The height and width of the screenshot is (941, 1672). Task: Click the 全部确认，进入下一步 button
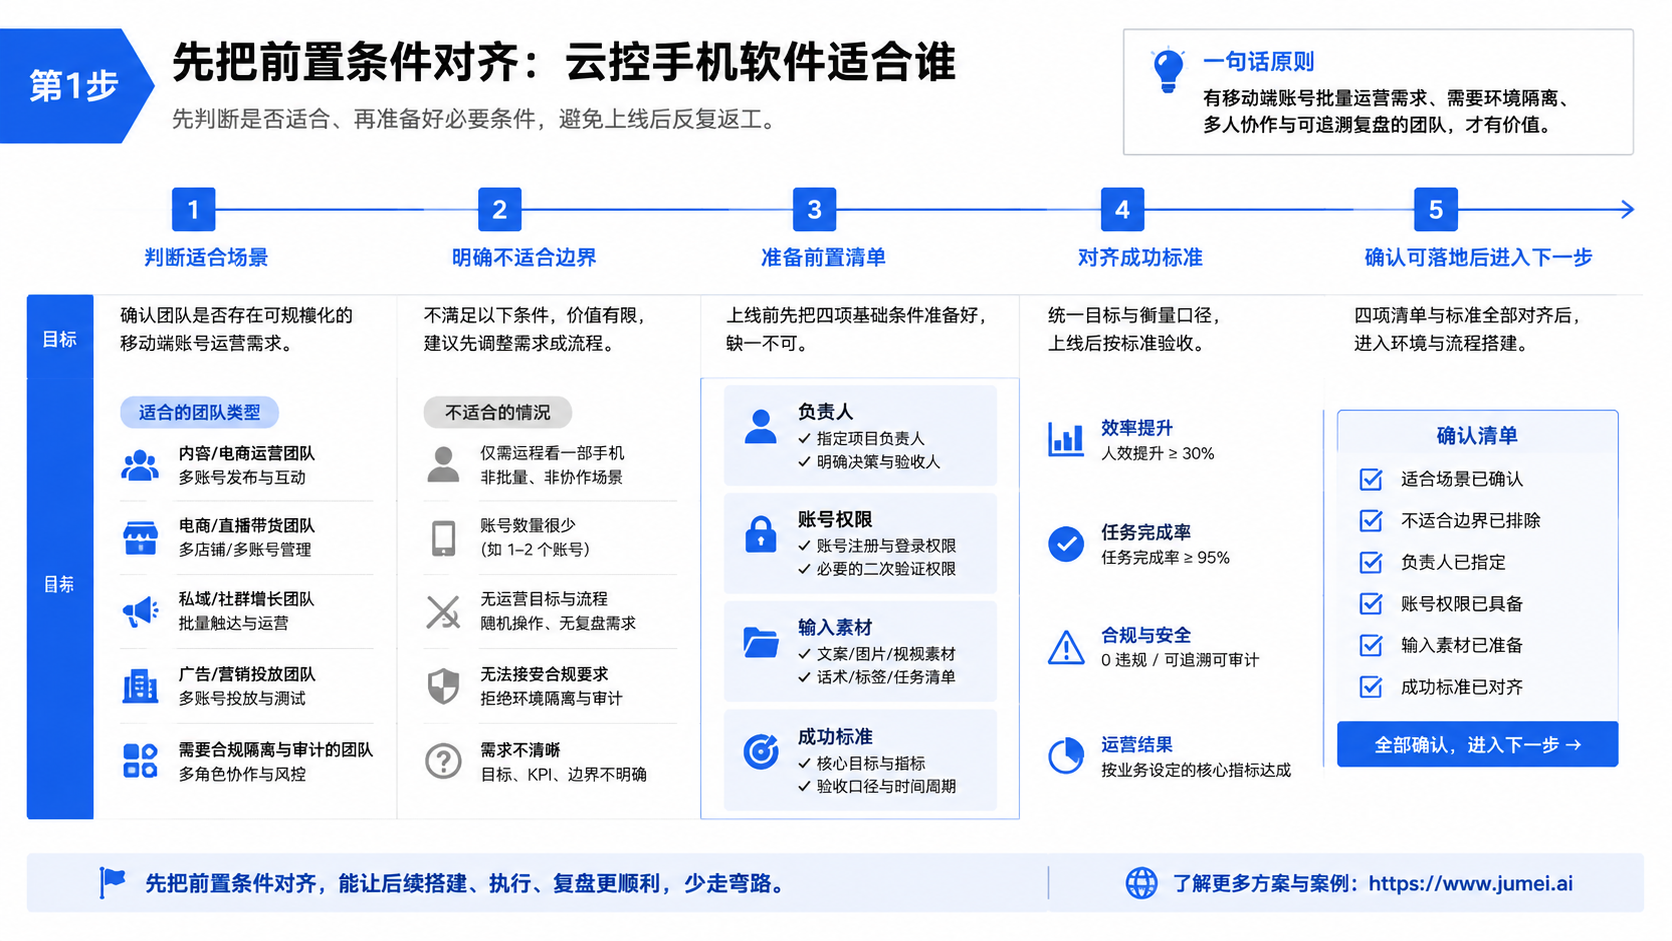pos(1477,745)
